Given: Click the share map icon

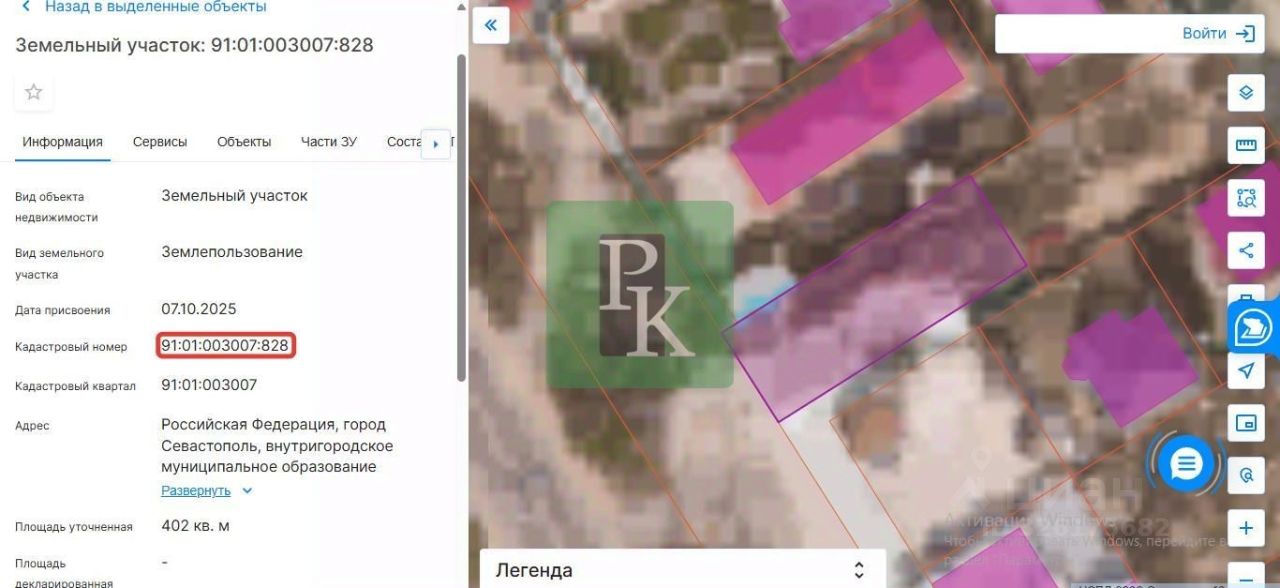Looking at the screenshot, I should pyautogui.click(x=1246, y=250).
